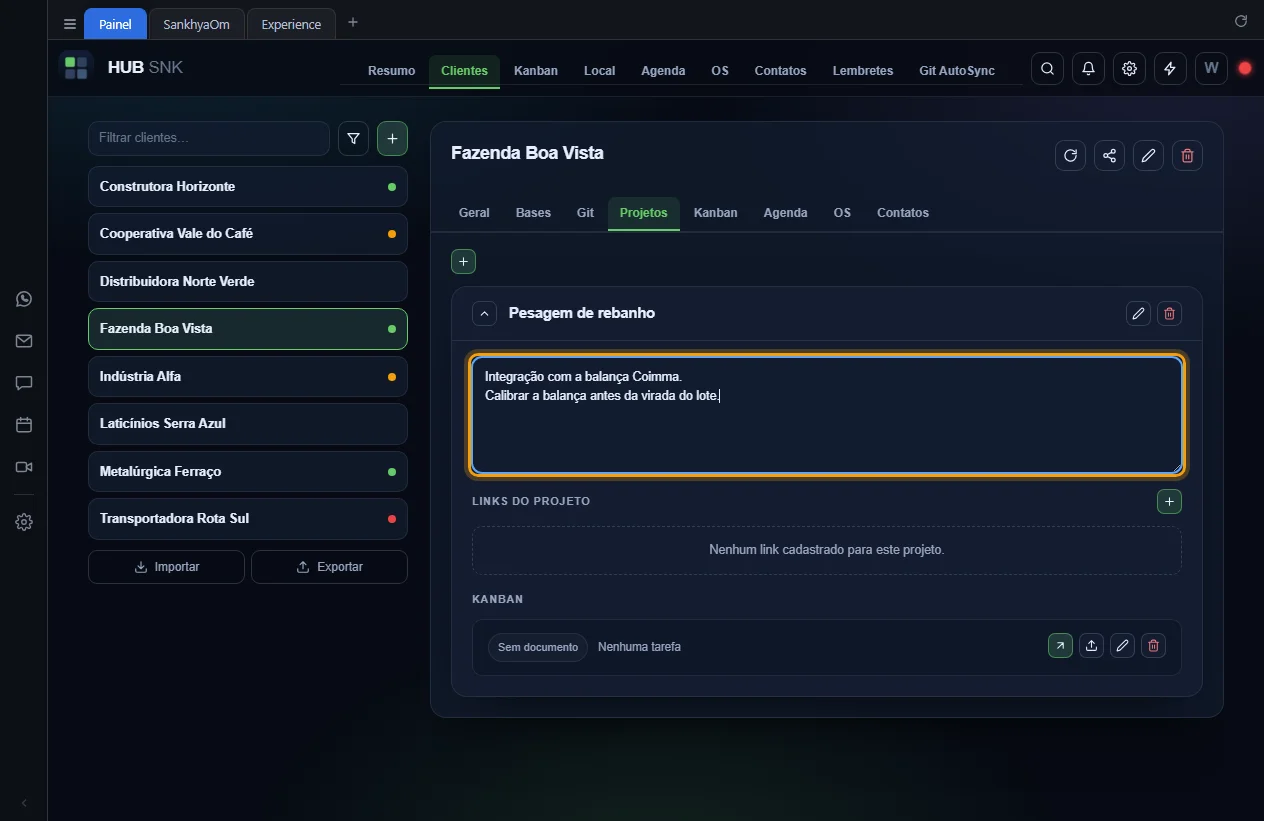1264x821 pixels.
Task: Open sidebar settings gear icon
Action: click(x=24, y=522)
